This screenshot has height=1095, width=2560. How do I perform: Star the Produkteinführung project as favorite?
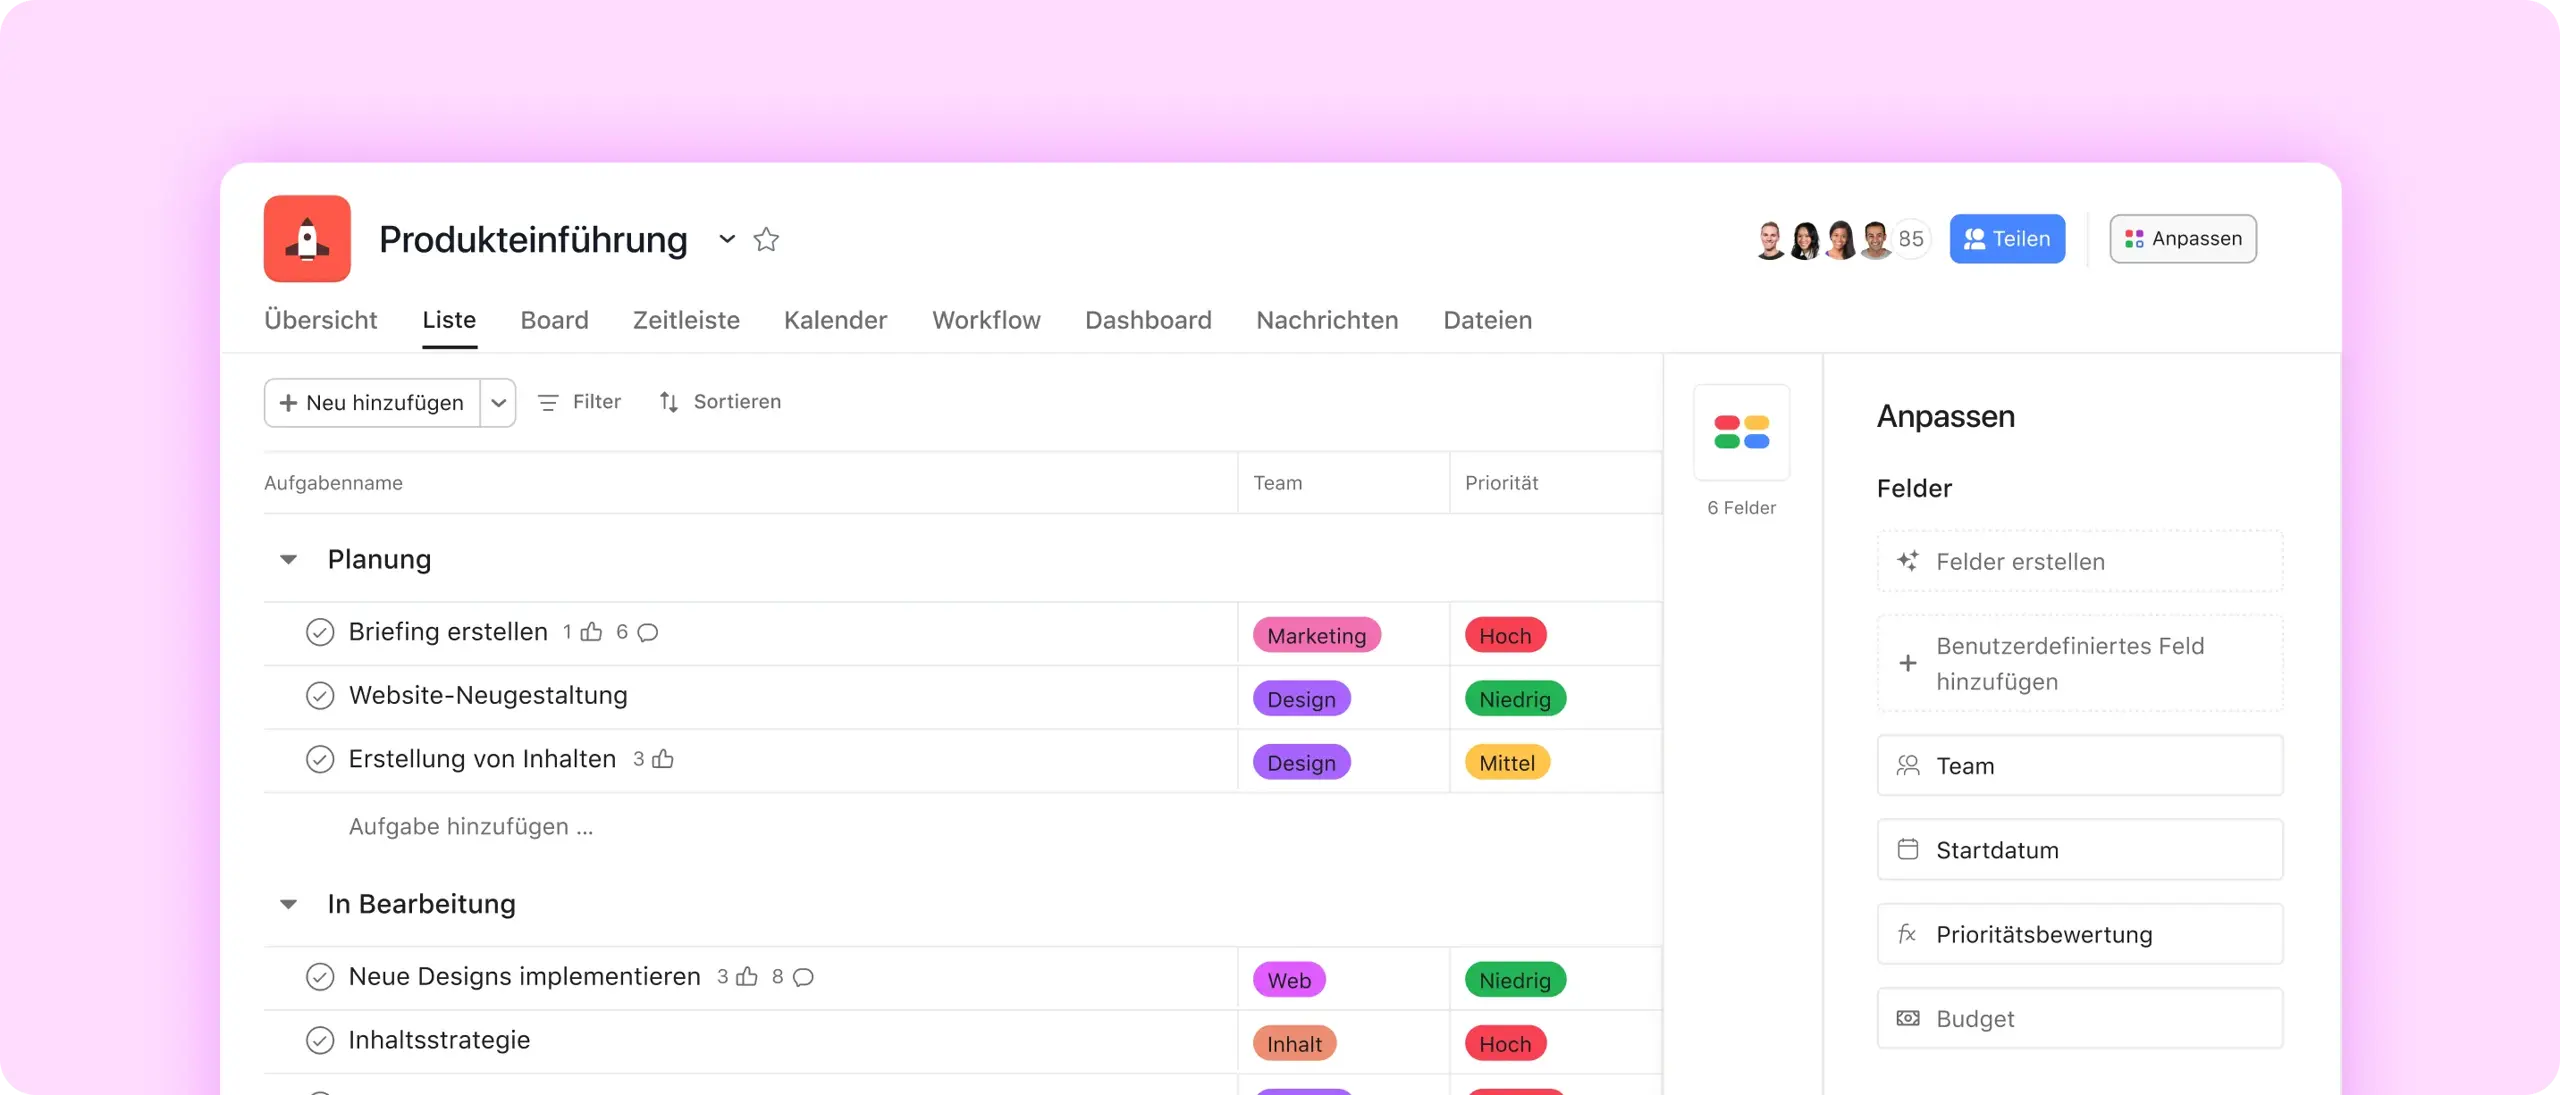click(x=766, y=239)
